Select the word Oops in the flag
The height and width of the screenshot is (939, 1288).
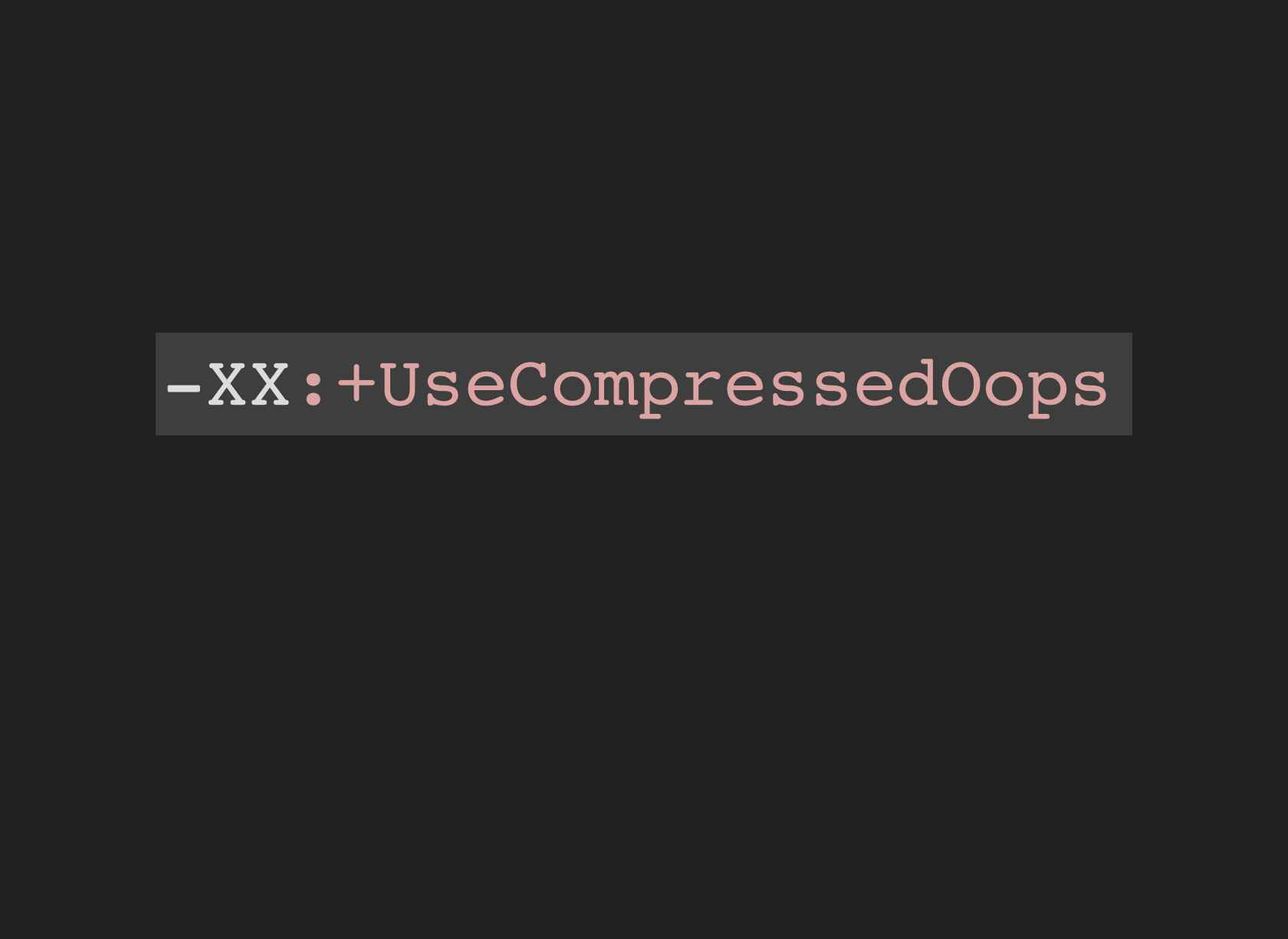point(1025,387)
